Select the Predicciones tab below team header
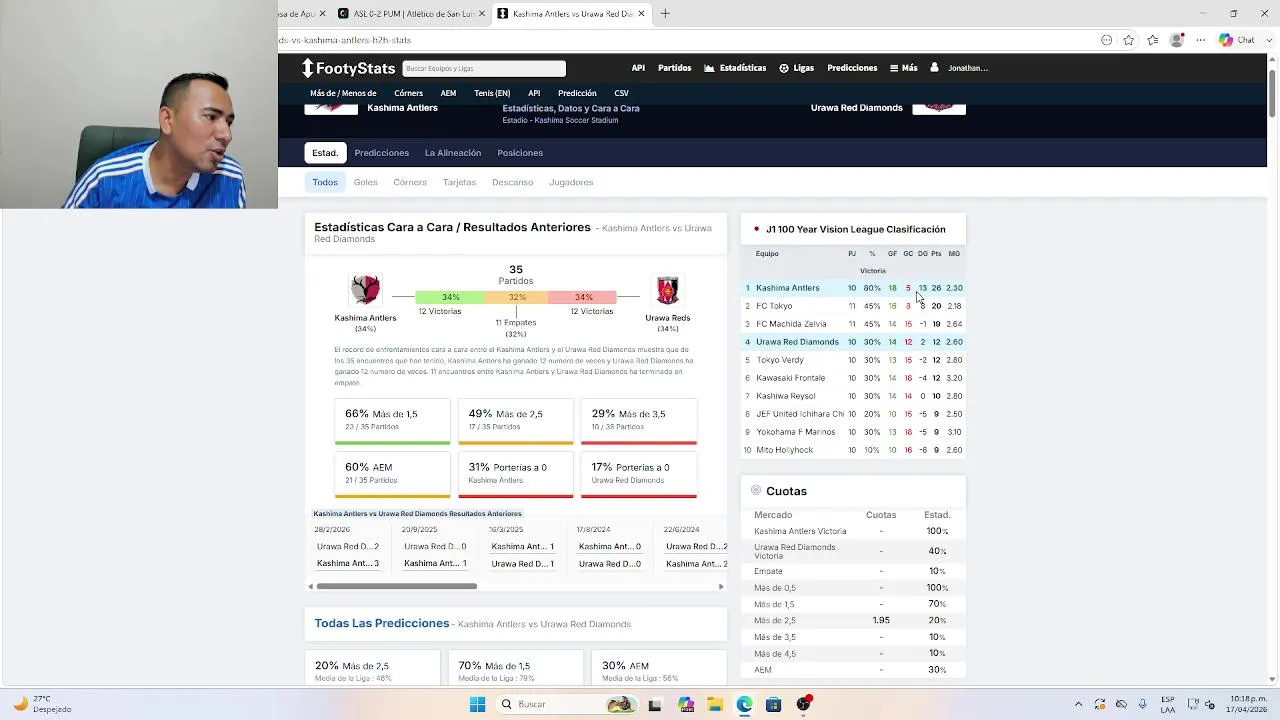The height and width of the screenshot is (720, 1280). [x=381, y=153]
